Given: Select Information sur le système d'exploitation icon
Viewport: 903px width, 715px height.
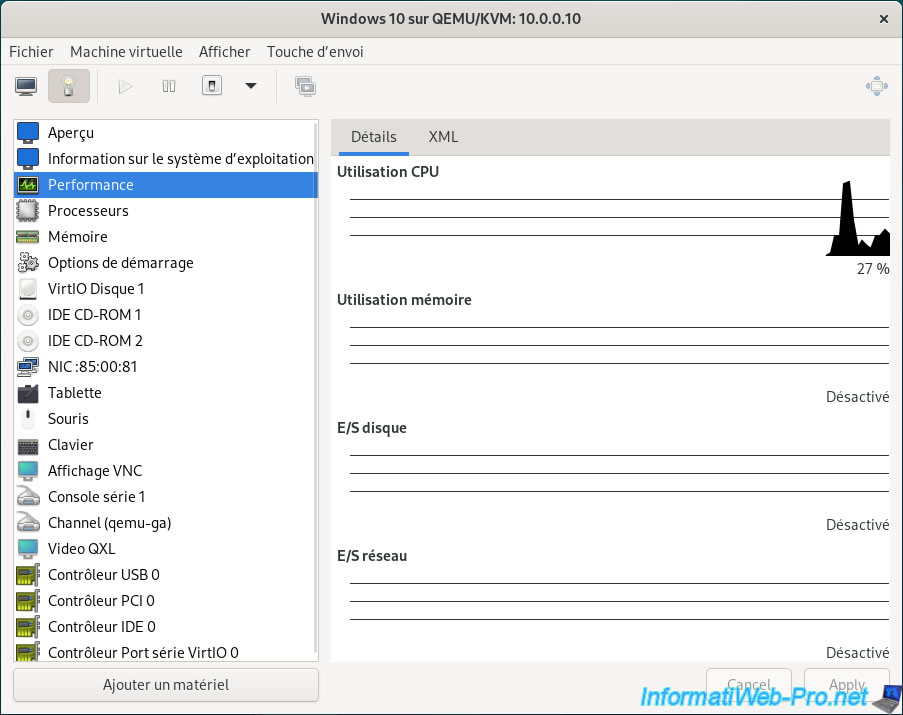Looking at the screenshot, I should (x=28, y=158).
